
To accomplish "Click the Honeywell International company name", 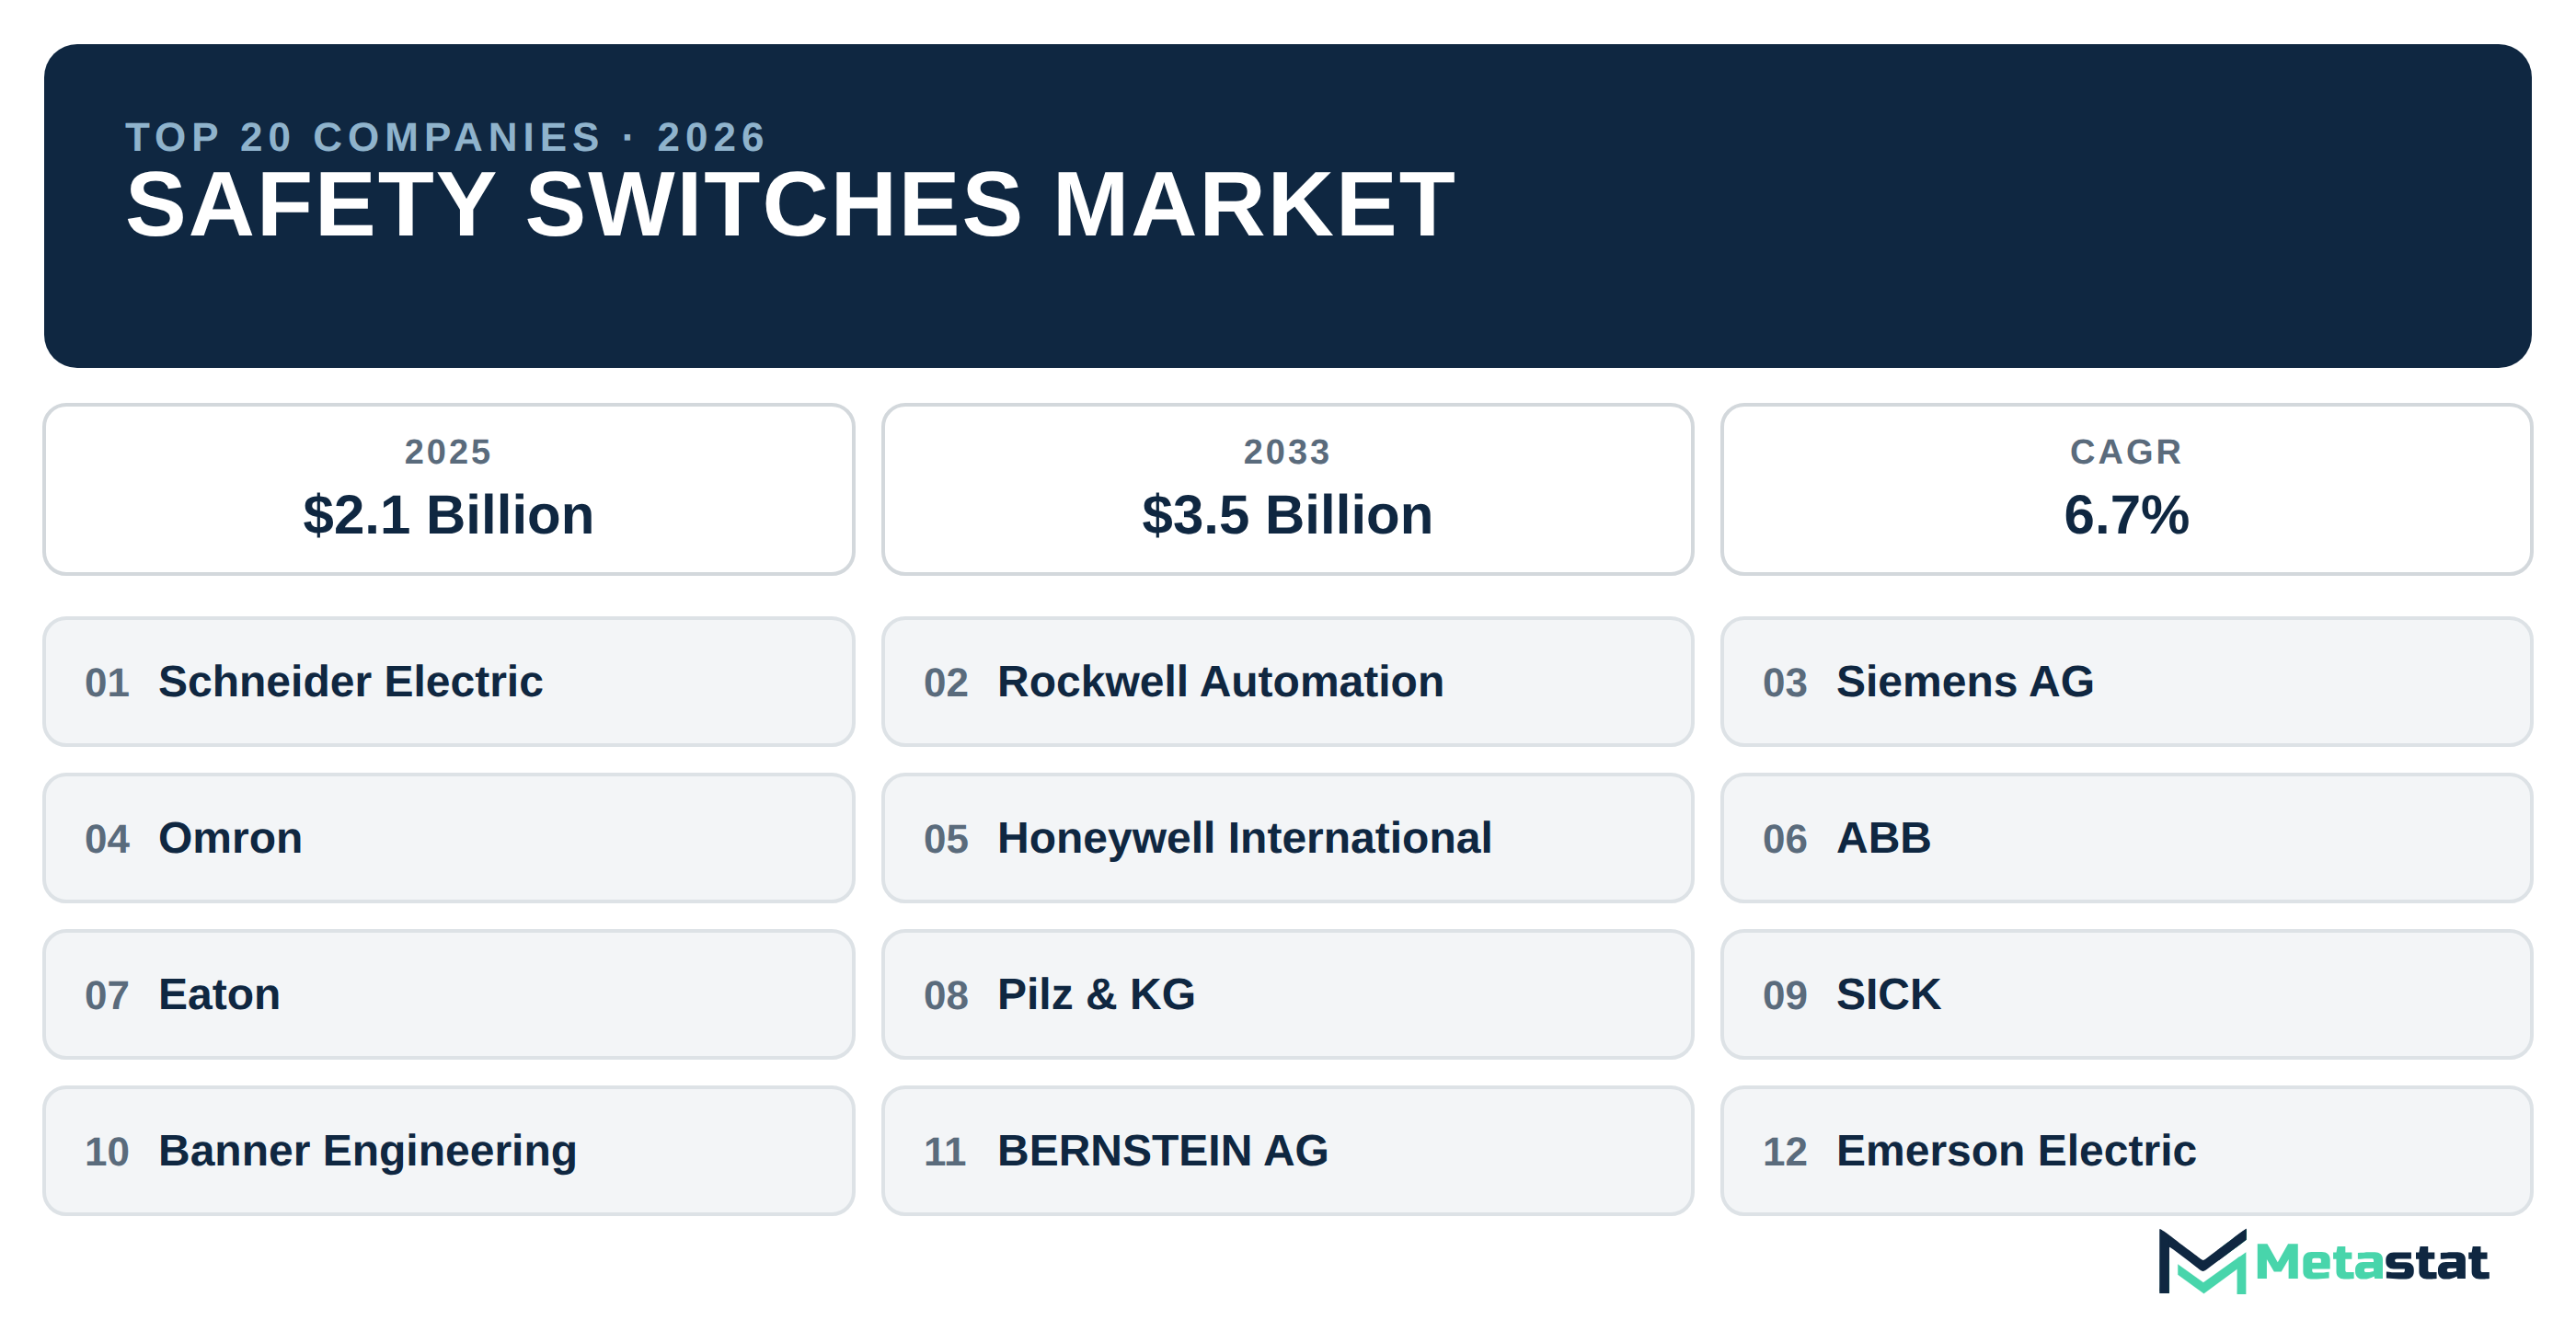I will click(x=1244, y=838).
